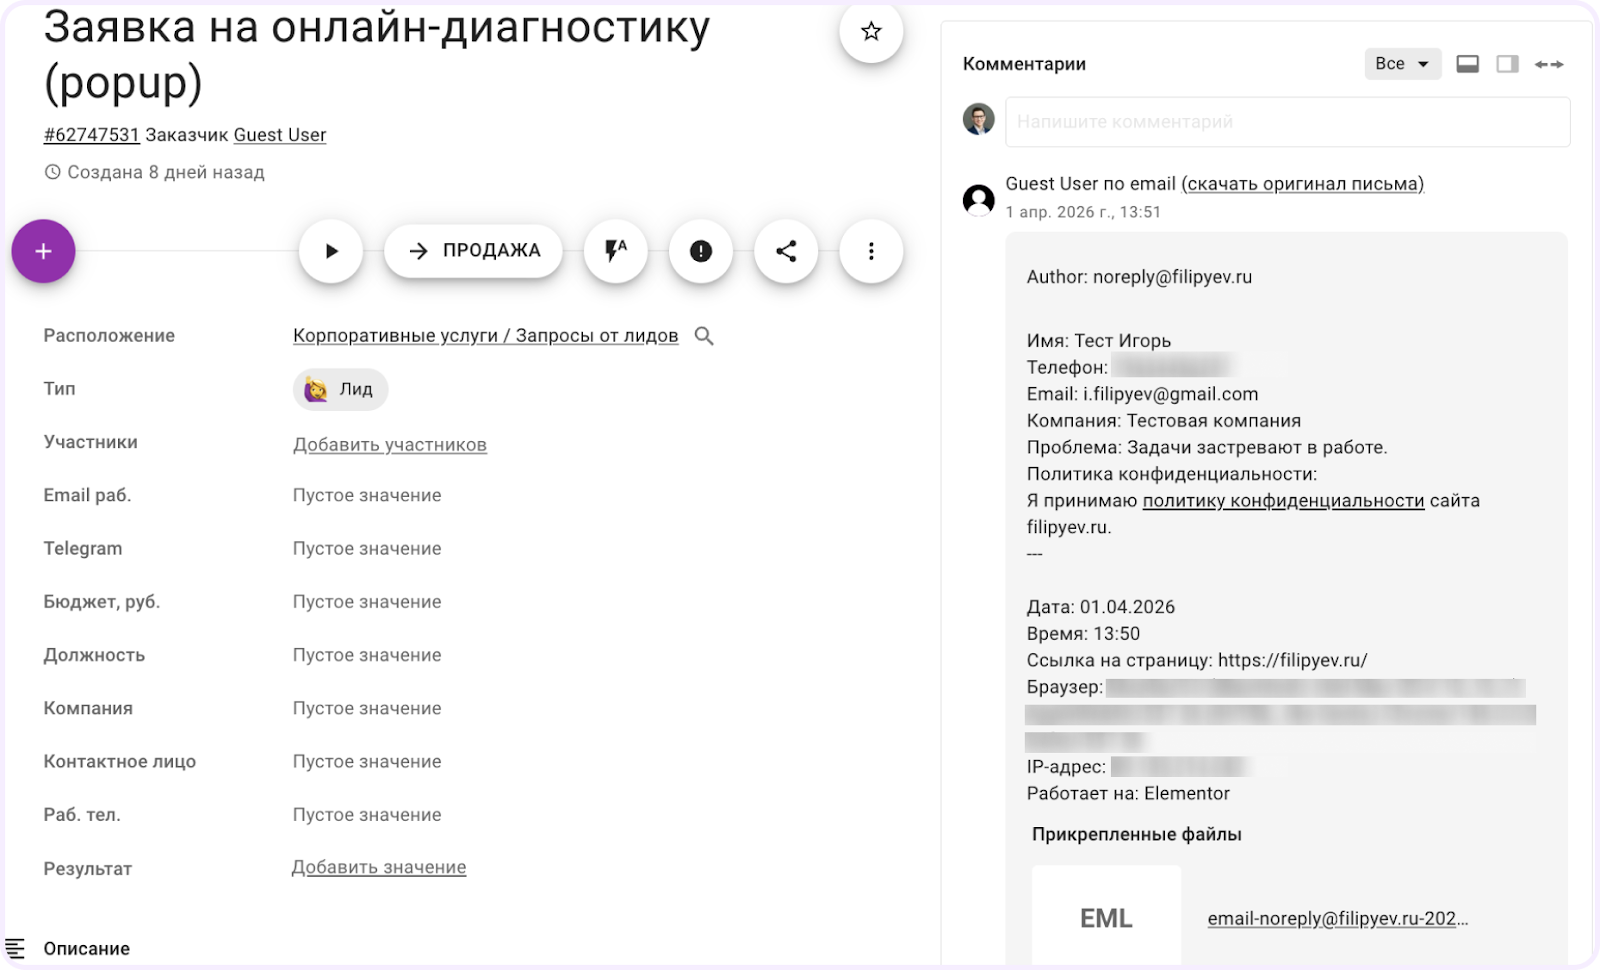Click the 'Лид' type chip

pos(340,389)
